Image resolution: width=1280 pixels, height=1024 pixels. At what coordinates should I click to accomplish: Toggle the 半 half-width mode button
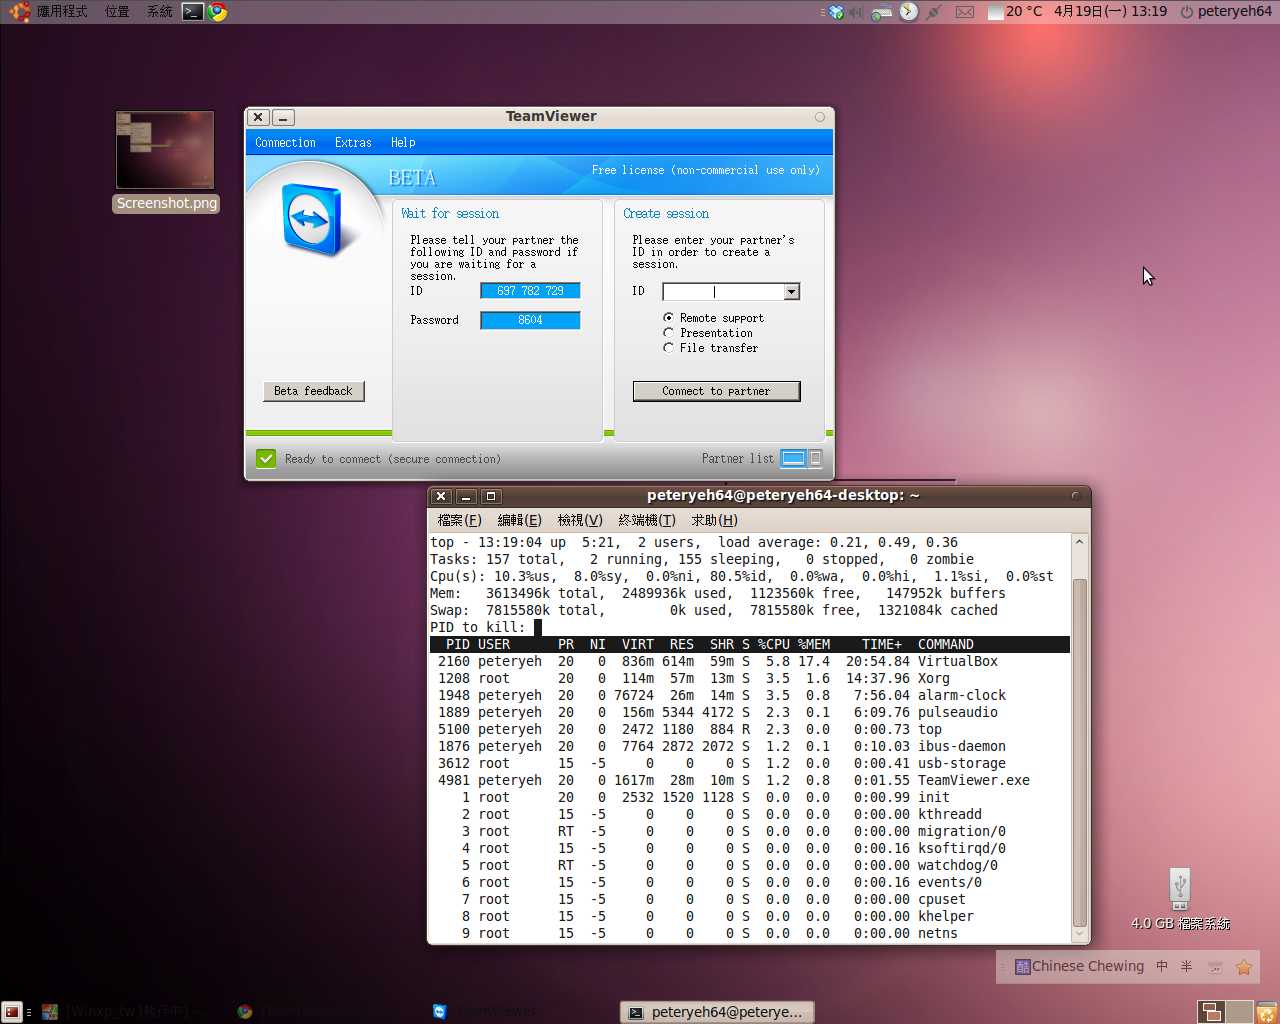[1187, 966]
